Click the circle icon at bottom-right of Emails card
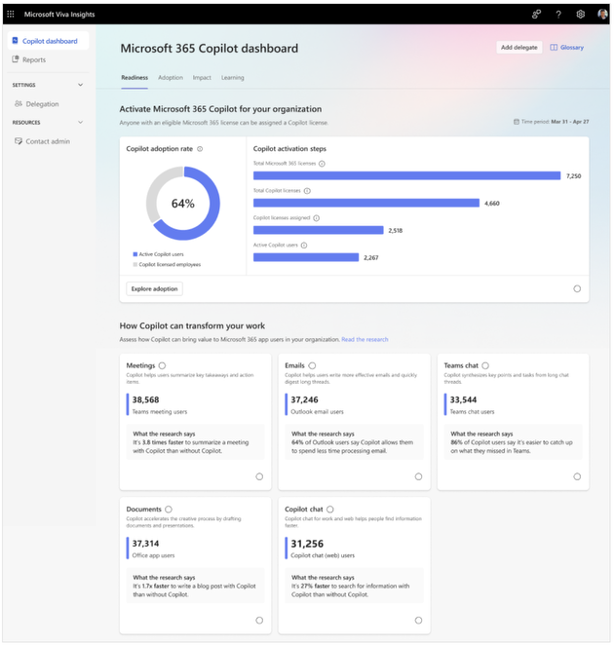Image resolution: width=616 pixels, height=648 pixels. pos(418,476)
